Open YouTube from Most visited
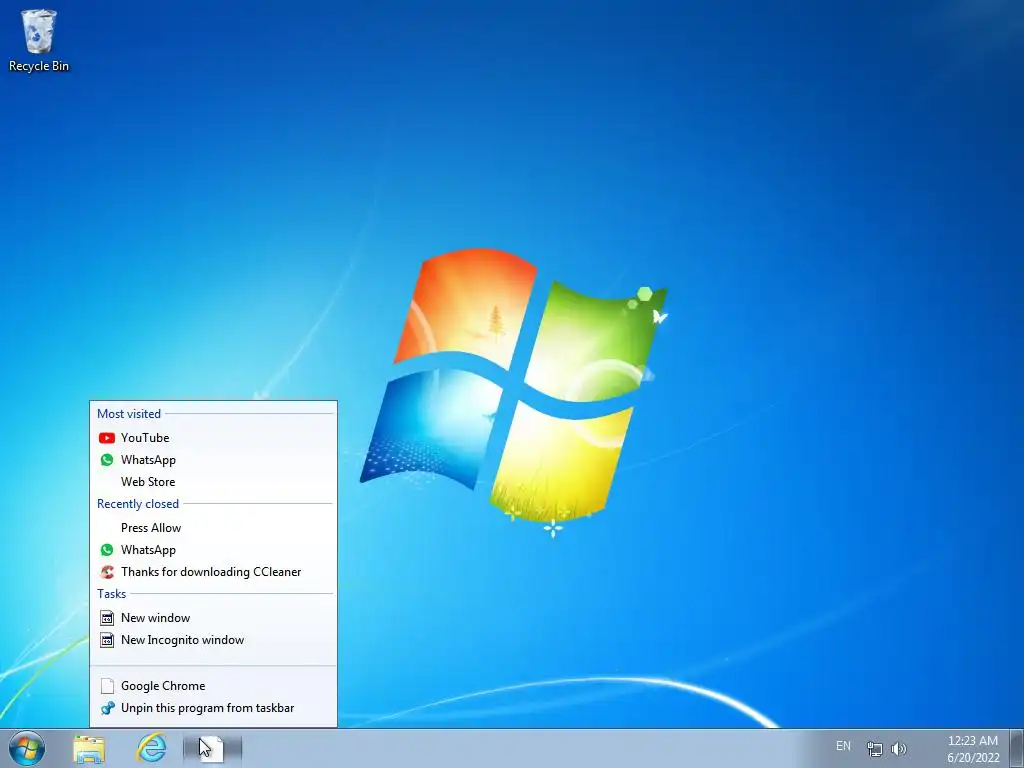The height and width of the screenshot is (768, 1024). pos(213,438)
